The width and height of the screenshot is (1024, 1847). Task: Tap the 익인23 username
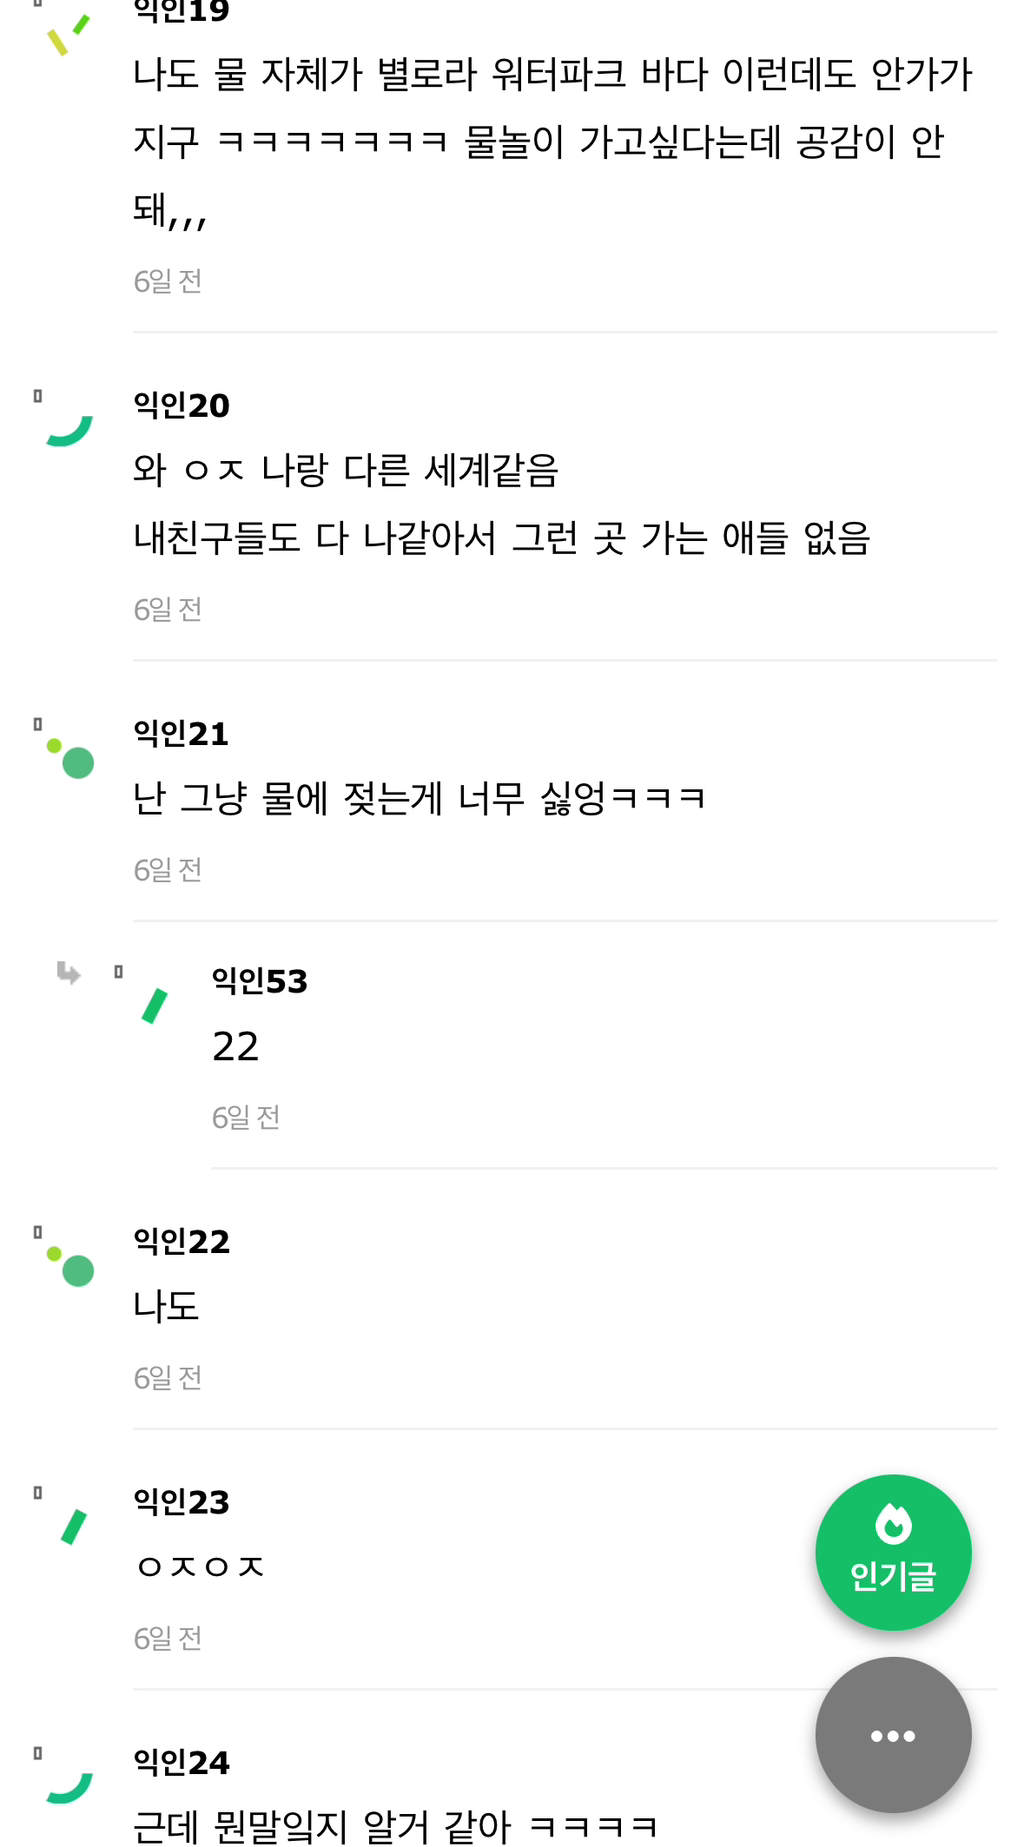point(181,1501)
